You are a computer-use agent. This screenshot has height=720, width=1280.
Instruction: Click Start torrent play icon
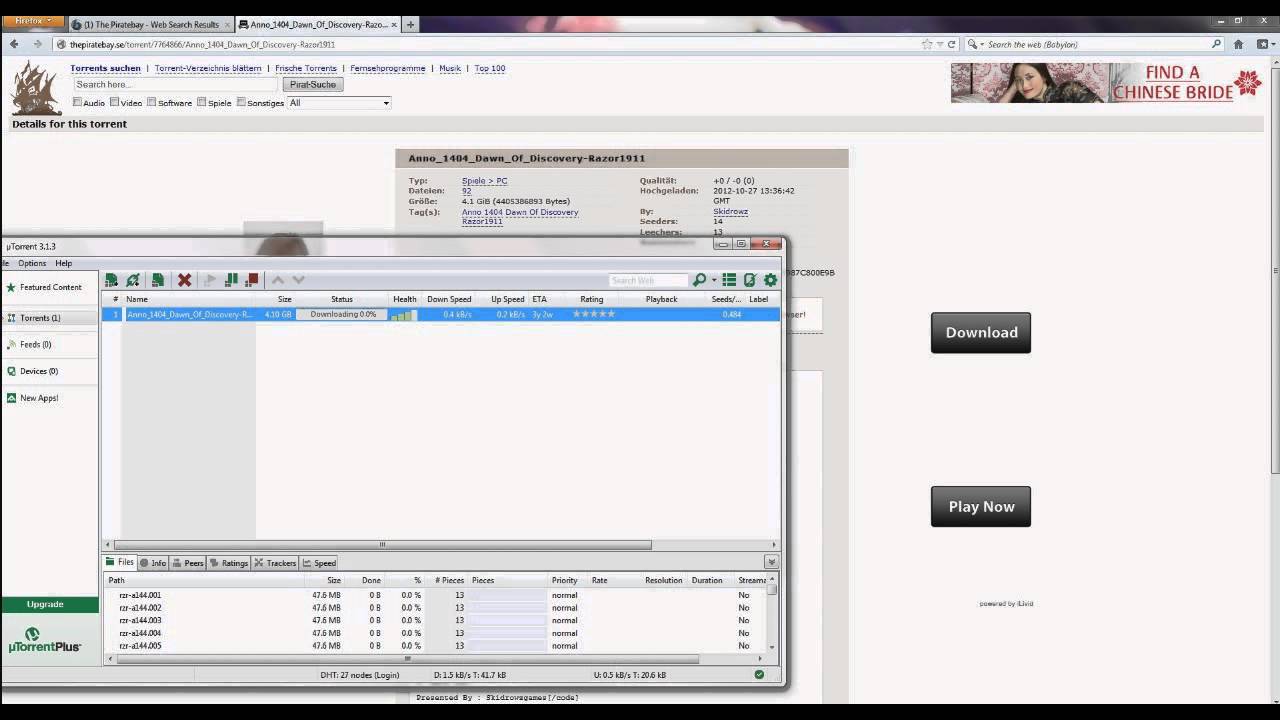click(210, 280)
